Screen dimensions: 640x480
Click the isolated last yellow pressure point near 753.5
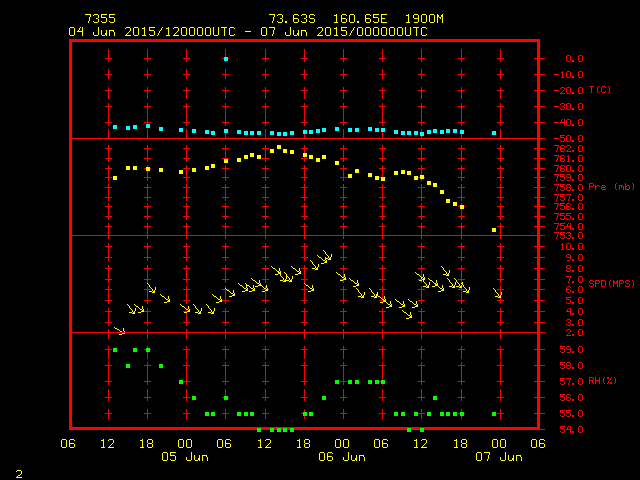(x=494, y=230)
